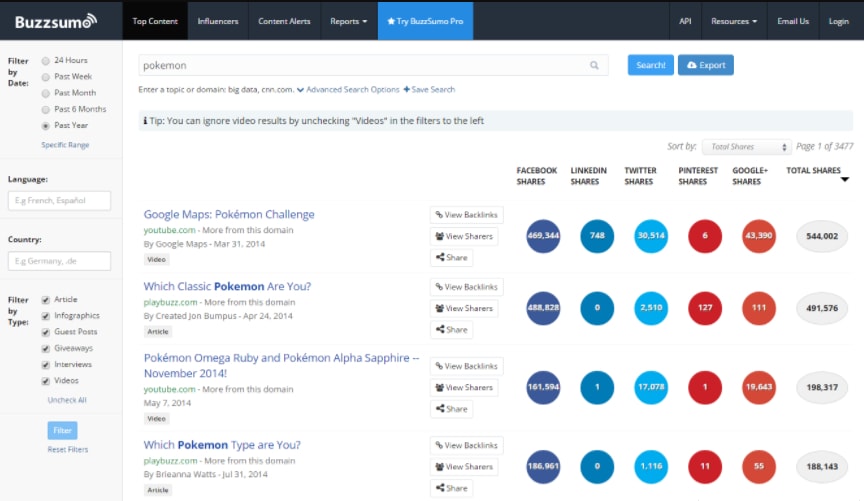Image resolution: width=864 pixels, height=501 pixels.
Task: Click Specific Range link
Action: click(x=65, y=144)
